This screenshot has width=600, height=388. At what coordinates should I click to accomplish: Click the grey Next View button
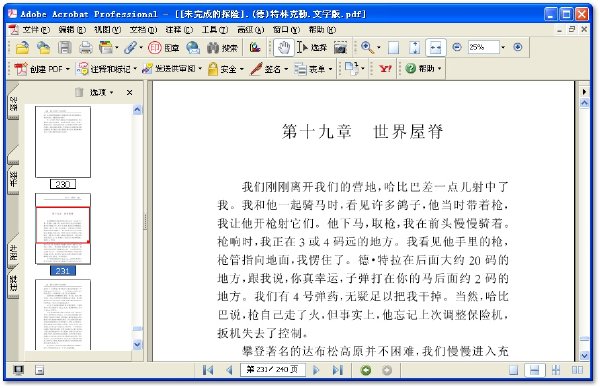[387, 370]
